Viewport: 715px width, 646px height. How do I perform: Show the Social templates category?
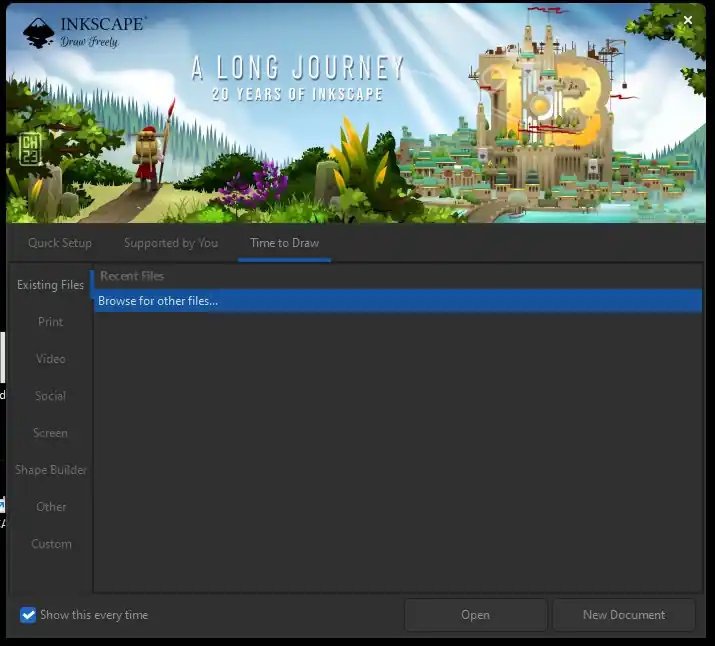click(50, 396)
